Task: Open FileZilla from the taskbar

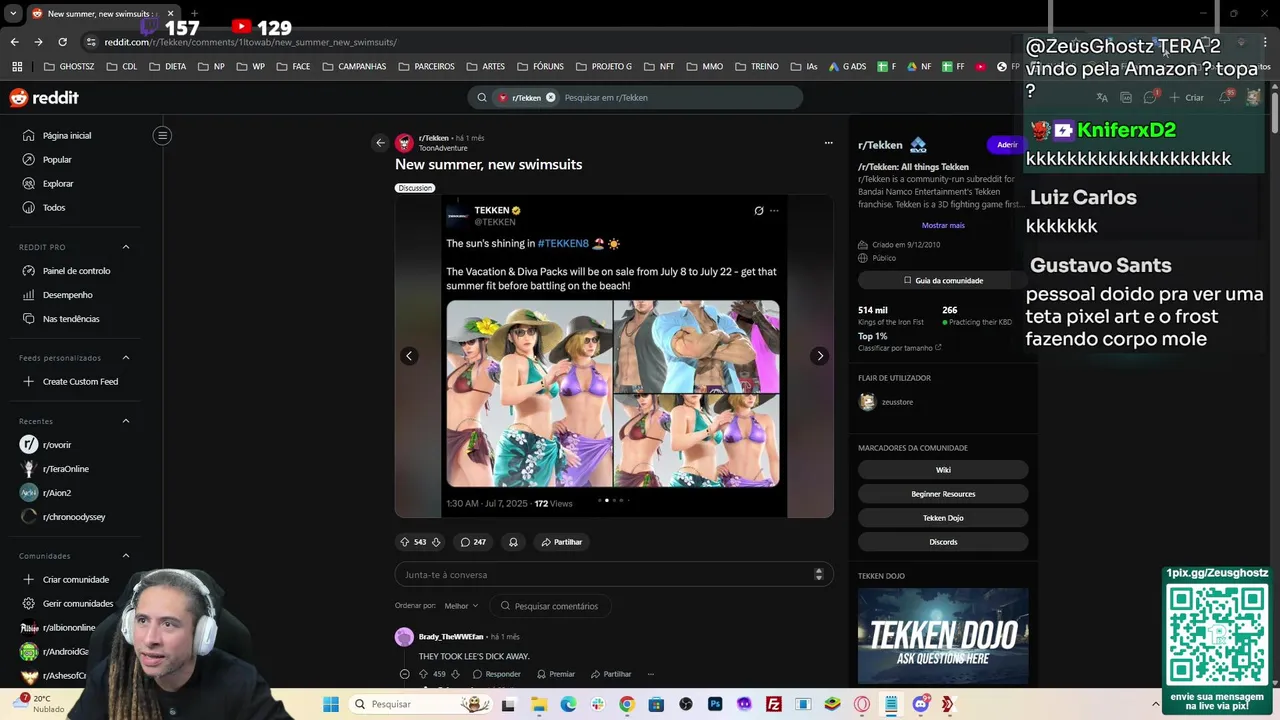Action: [774, 704]
